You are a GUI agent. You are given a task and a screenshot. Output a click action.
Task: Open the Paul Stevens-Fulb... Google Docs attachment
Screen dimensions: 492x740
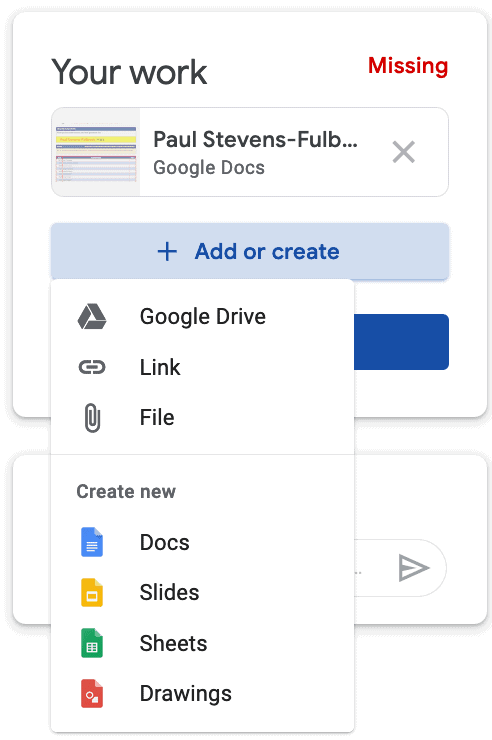click(250, 152)
